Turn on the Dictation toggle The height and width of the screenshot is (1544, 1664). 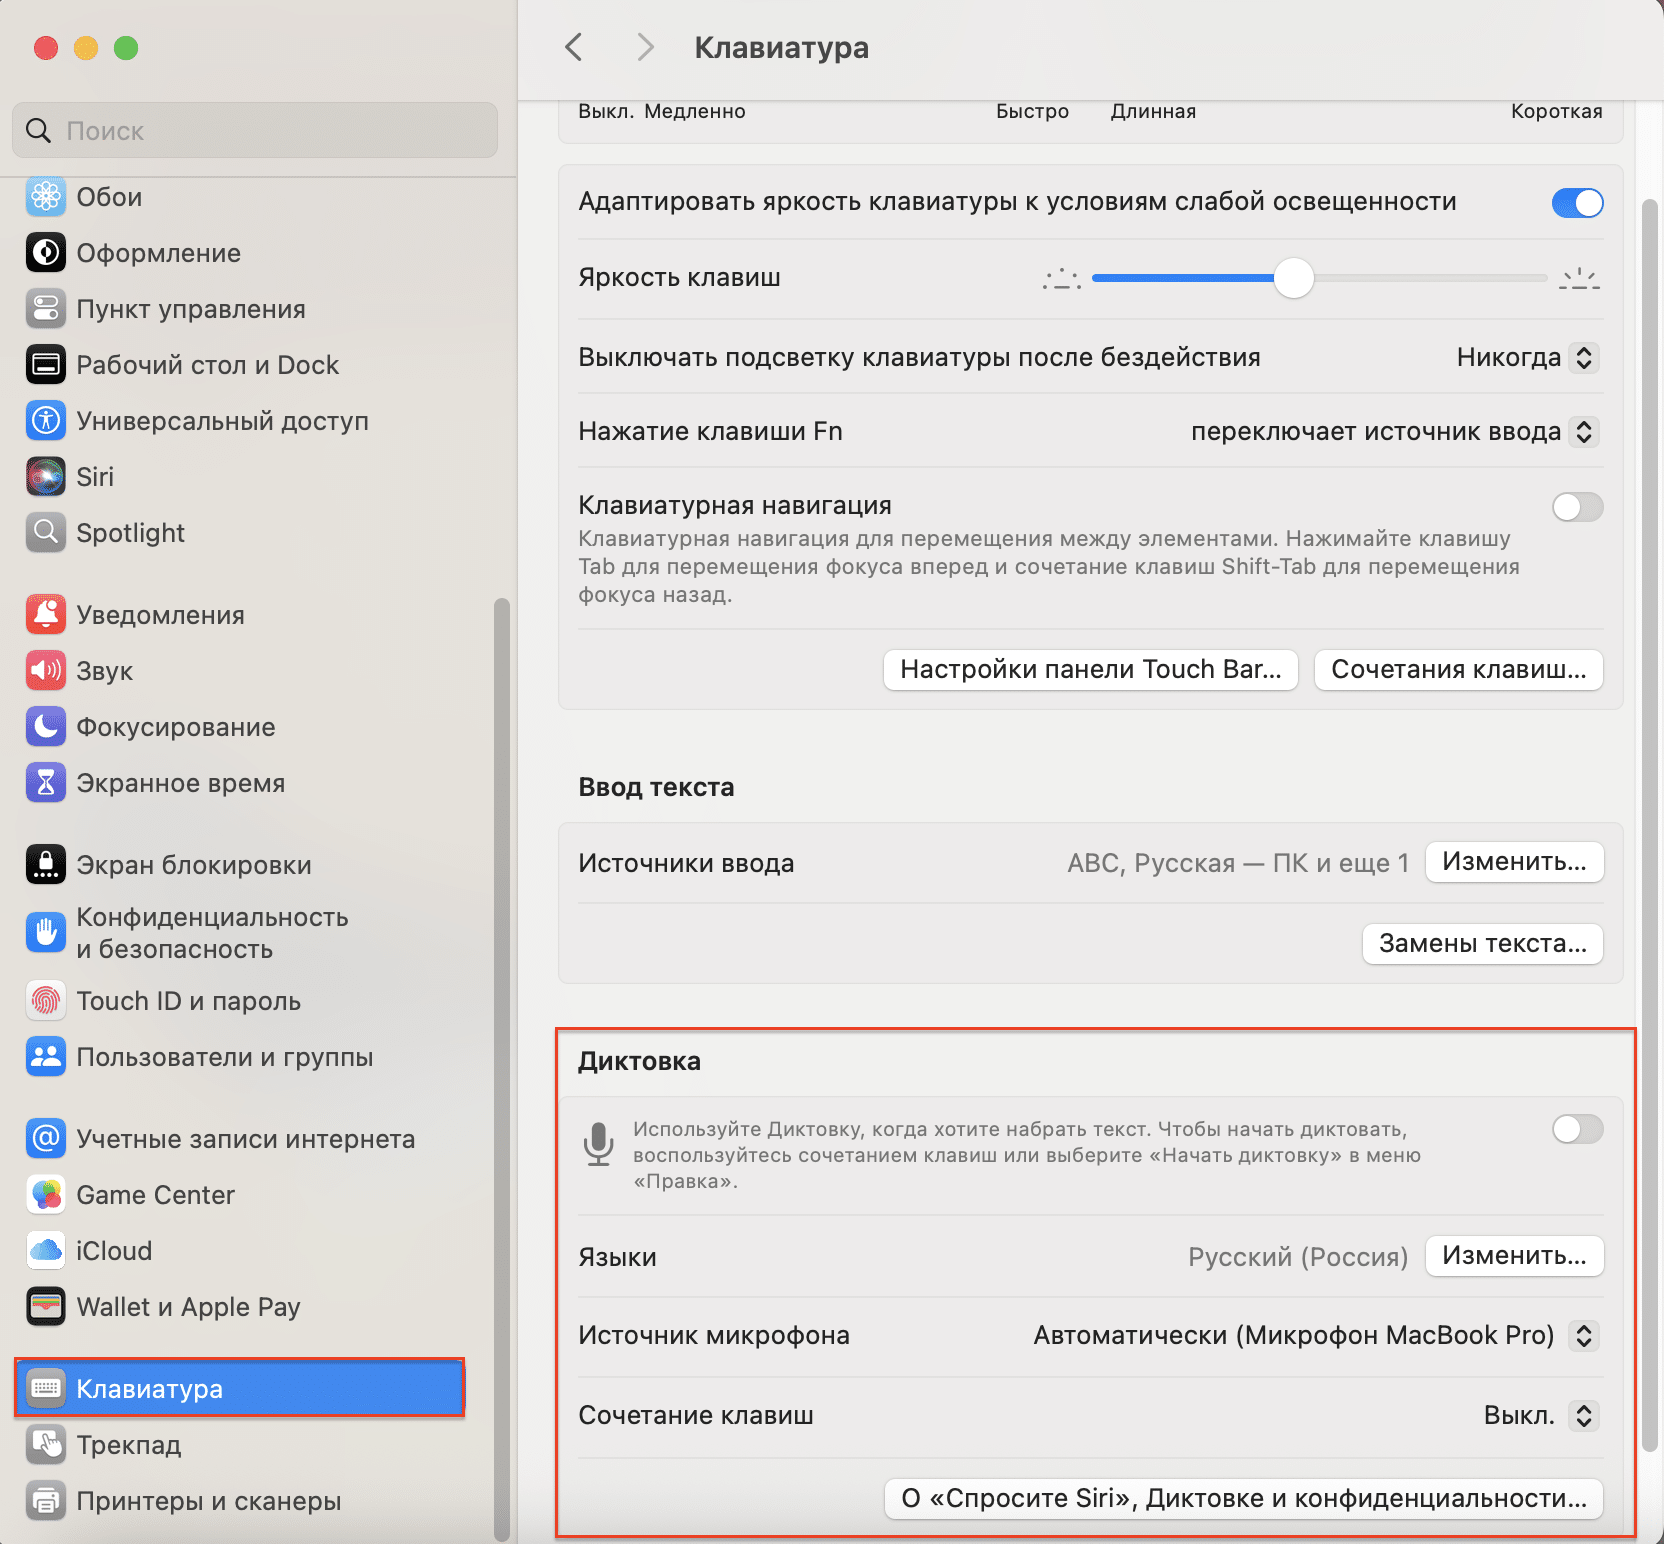[x=1577, y=1129]
